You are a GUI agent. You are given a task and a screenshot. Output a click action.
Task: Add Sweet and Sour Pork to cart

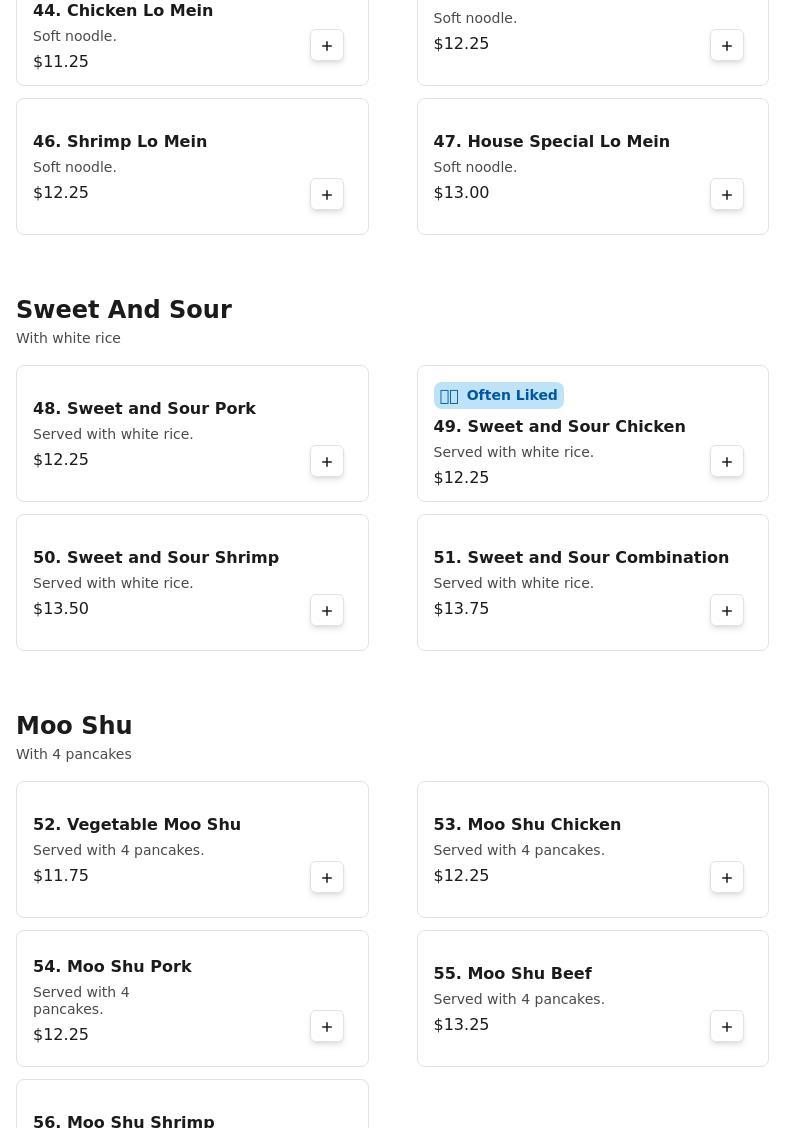pos(327,462)
